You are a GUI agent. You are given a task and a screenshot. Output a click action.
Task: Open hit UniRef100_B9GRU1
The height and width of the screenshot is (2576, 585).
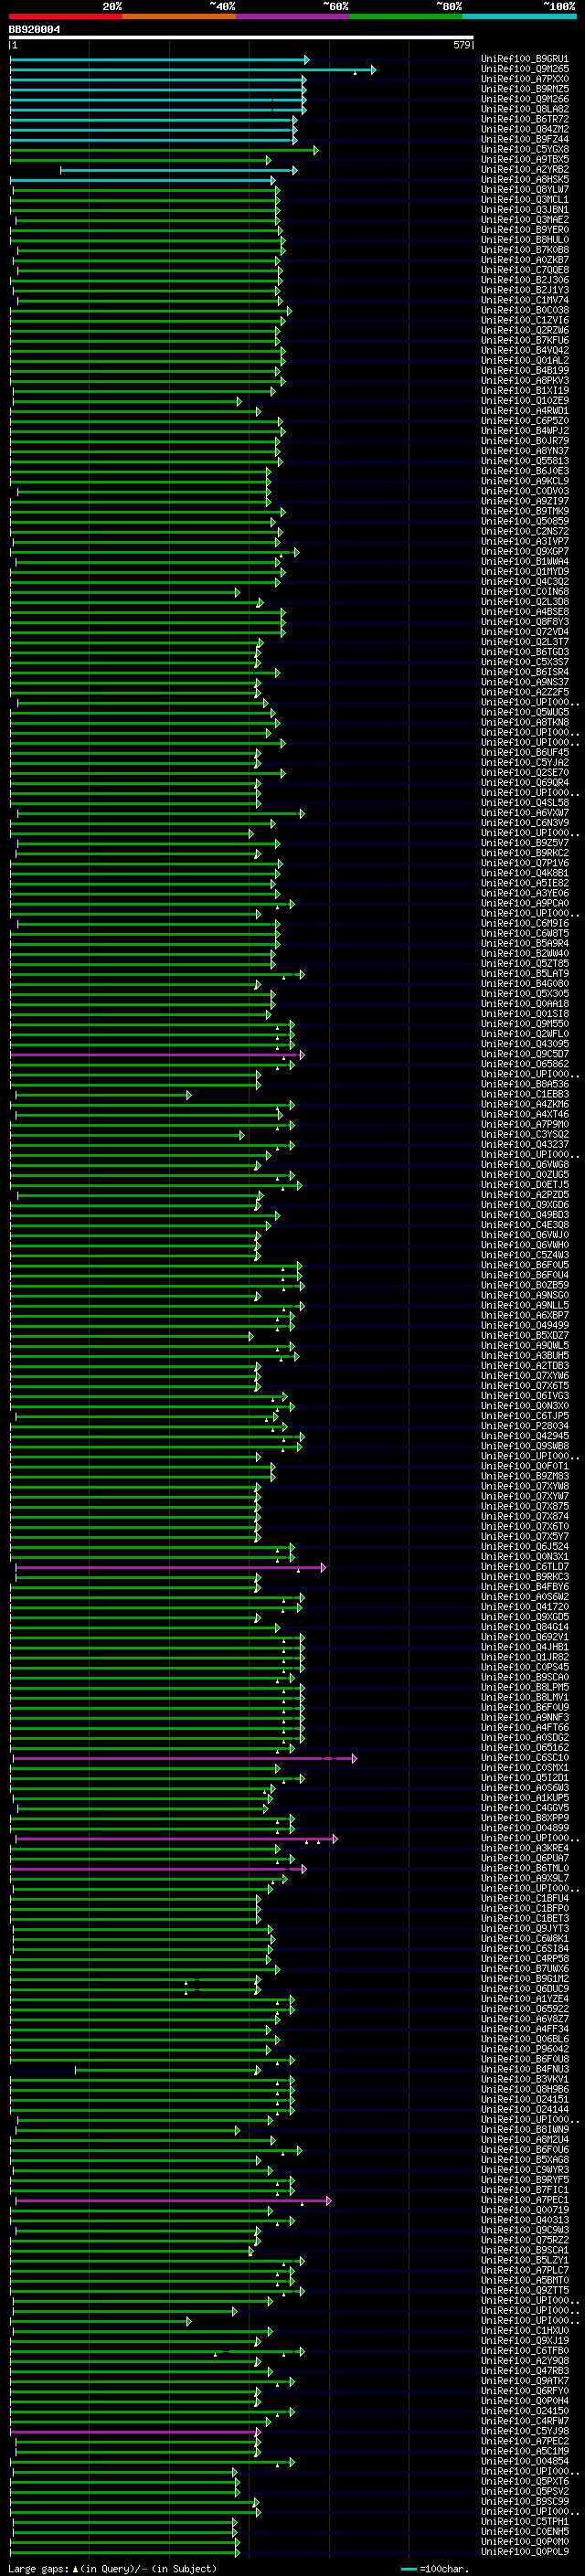tap(524, 59)
